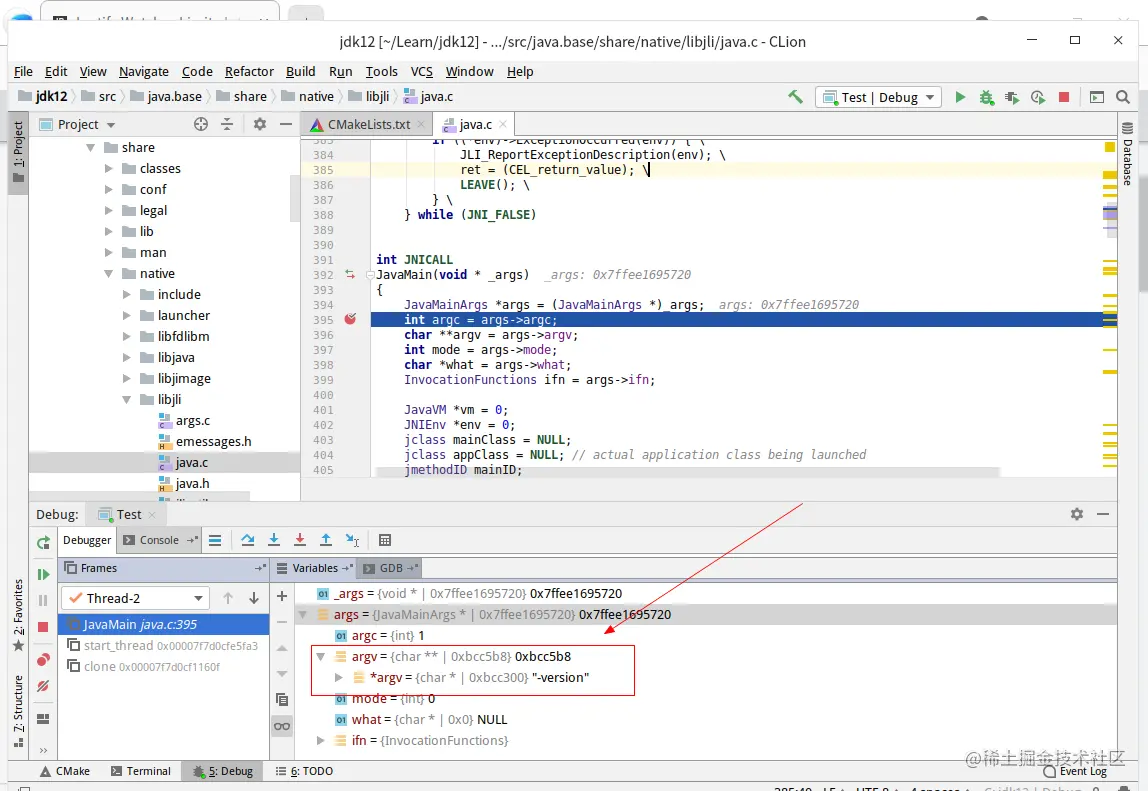
Task: Start debugging with the bug icon
Action: (986, 97)
